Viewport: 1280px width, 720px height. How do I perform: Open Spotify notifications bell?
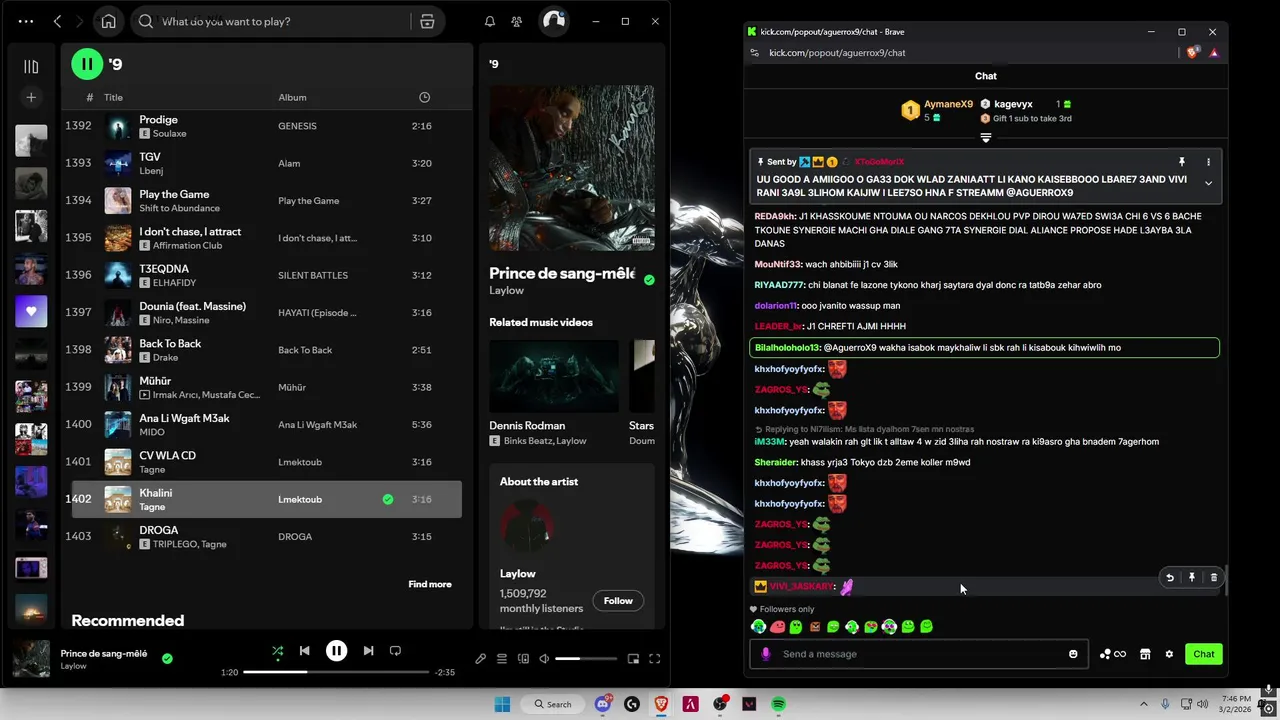tap(490, 21)
